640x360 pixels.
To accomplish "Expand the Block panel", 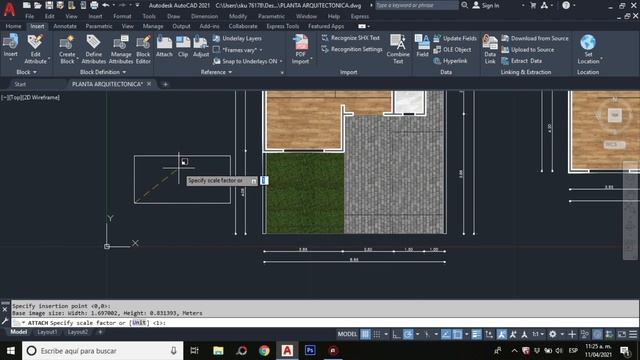I will 27,72.
